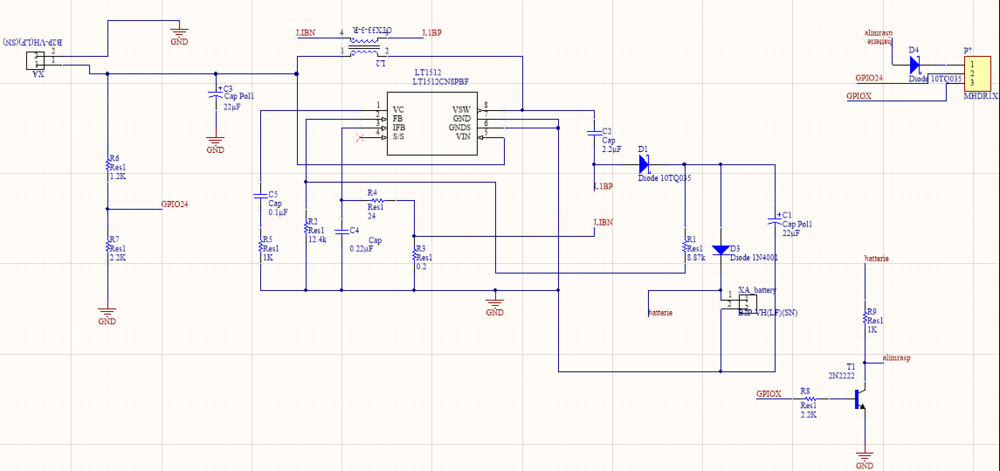Click resistor R6 1.2K symbol
This screenshot has height=471, width=1000.
[x=108, y=166]
